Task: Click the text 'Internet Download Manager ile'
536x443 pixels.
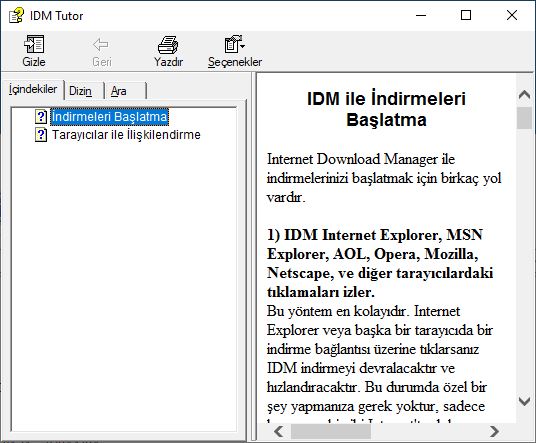Action: [361, 159]
